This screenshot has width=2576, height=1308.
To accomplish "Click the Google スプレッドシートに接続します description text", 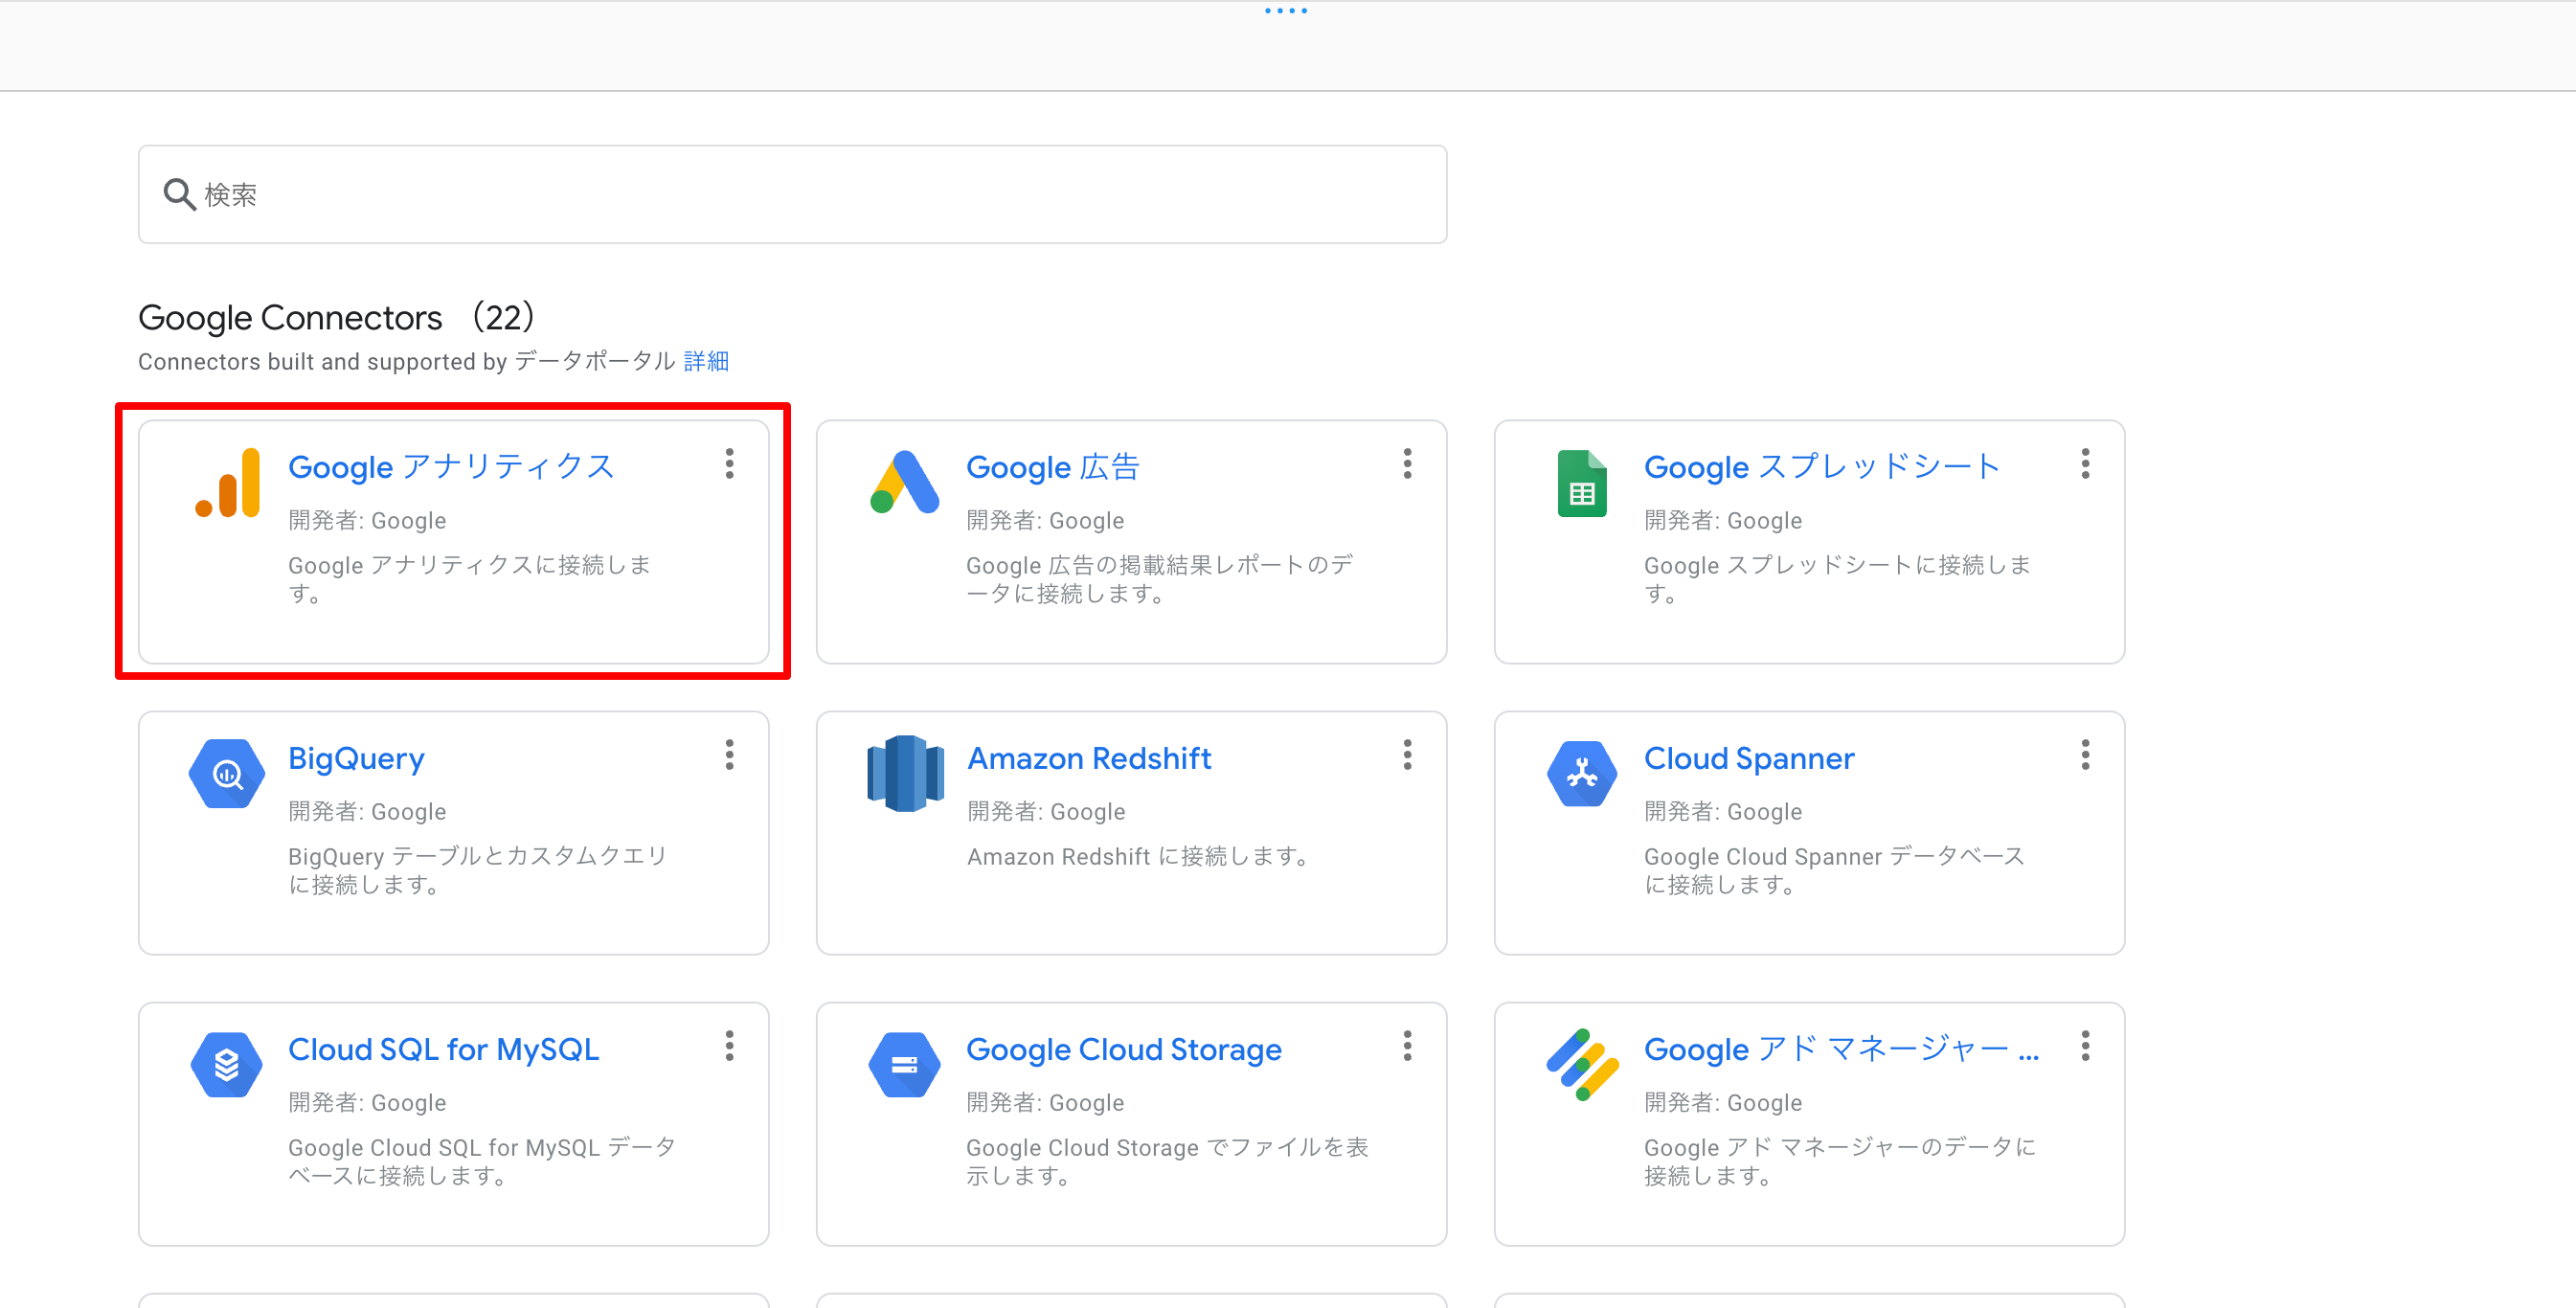I will [1837, 579].
